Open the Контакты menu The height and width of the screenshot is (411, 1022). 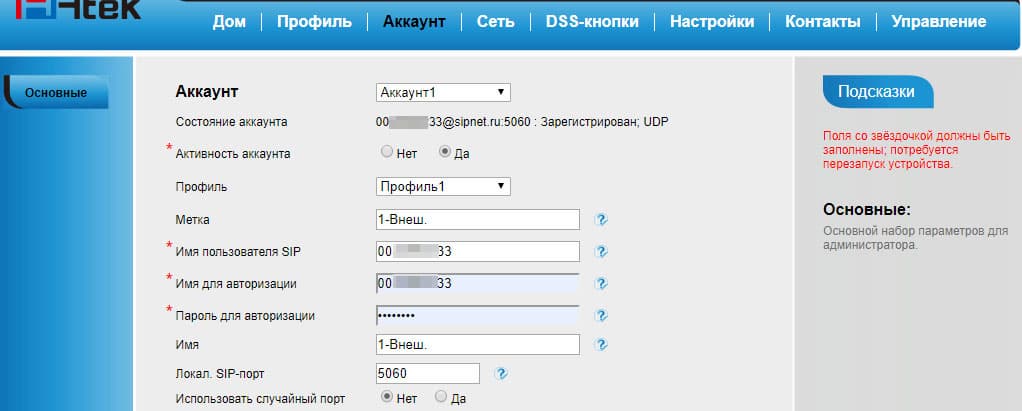pos(823,21)
